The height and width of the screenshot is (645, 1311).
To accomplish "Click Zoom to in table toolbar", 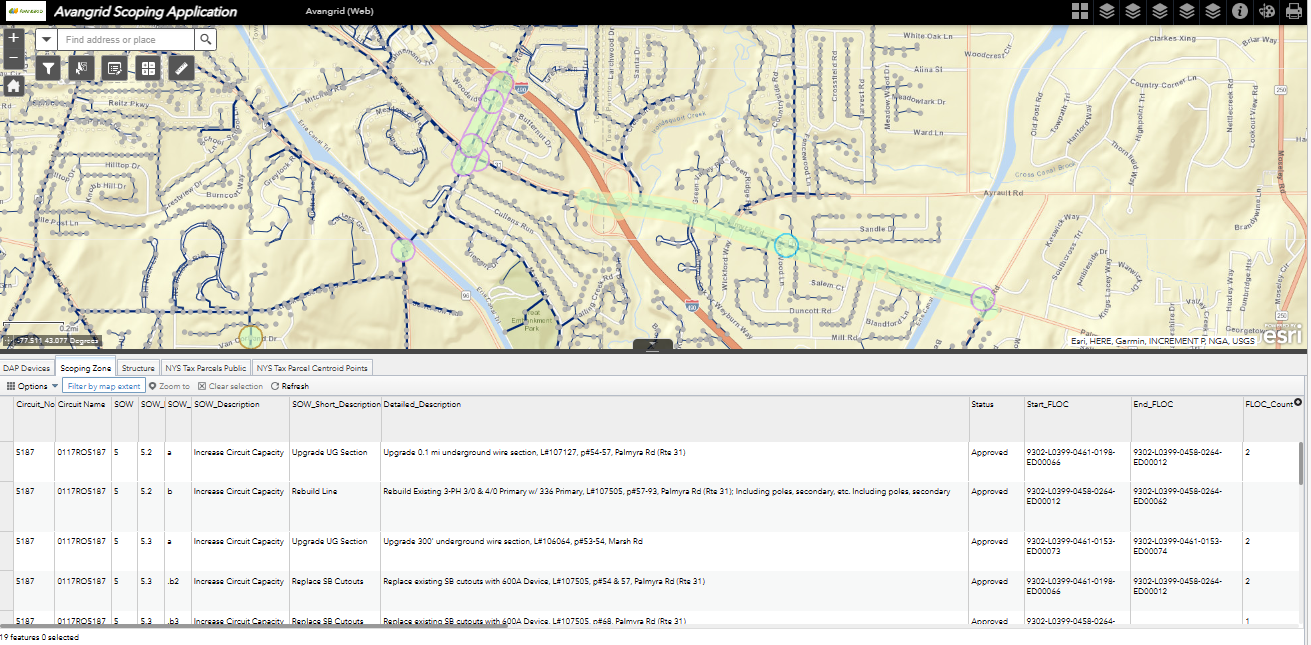I will coord(169,386).
